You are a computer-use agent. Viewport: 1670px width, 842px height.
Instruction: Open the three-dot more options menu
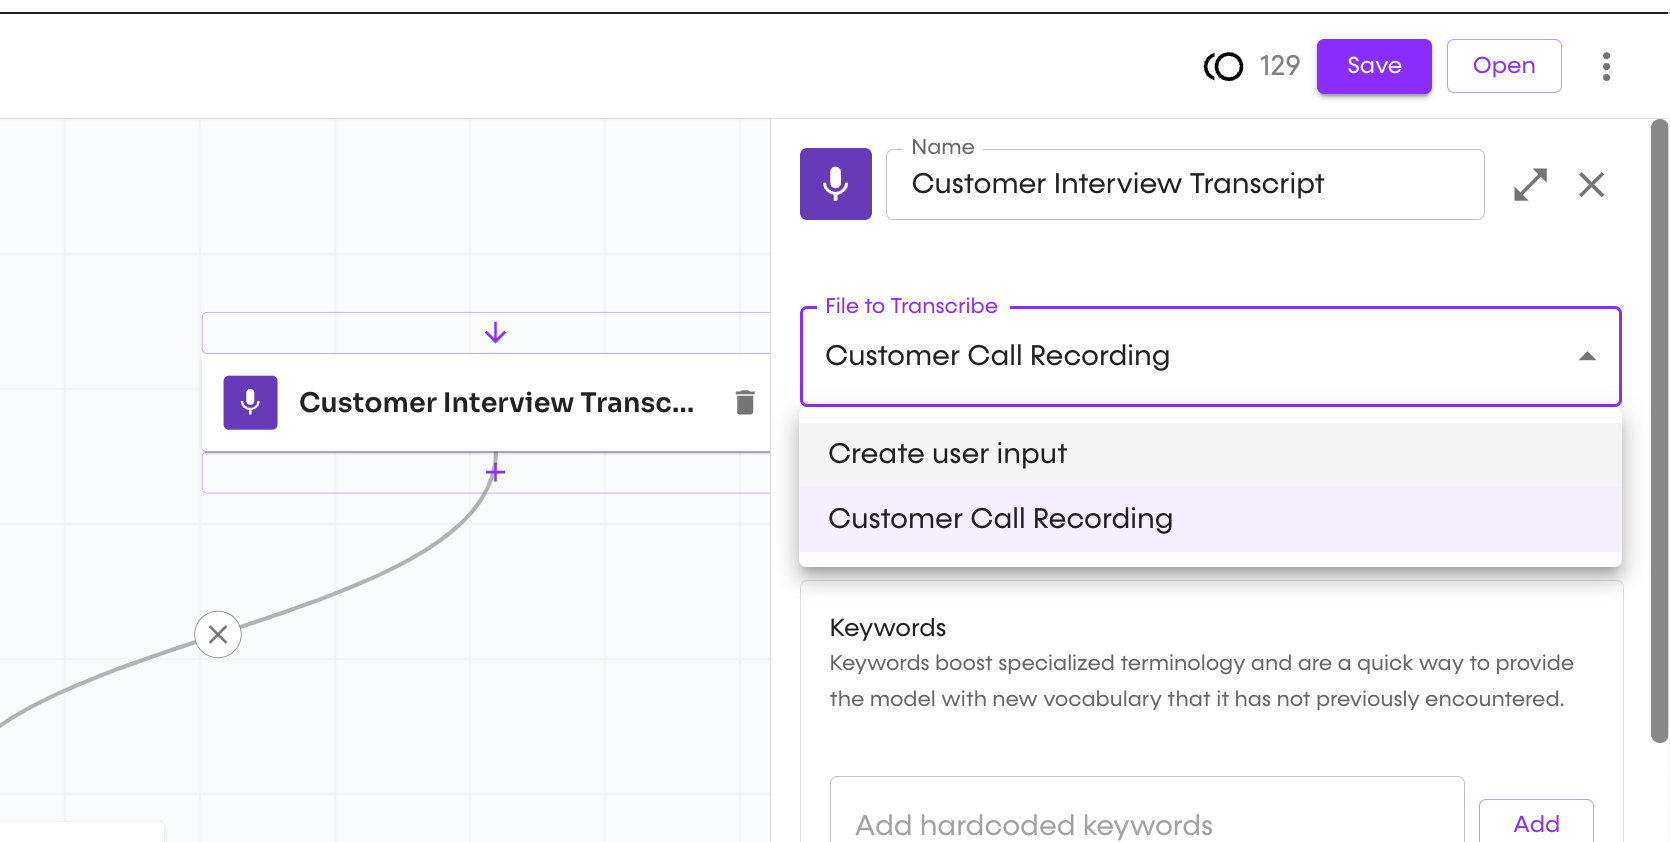tap(1606, 66)
